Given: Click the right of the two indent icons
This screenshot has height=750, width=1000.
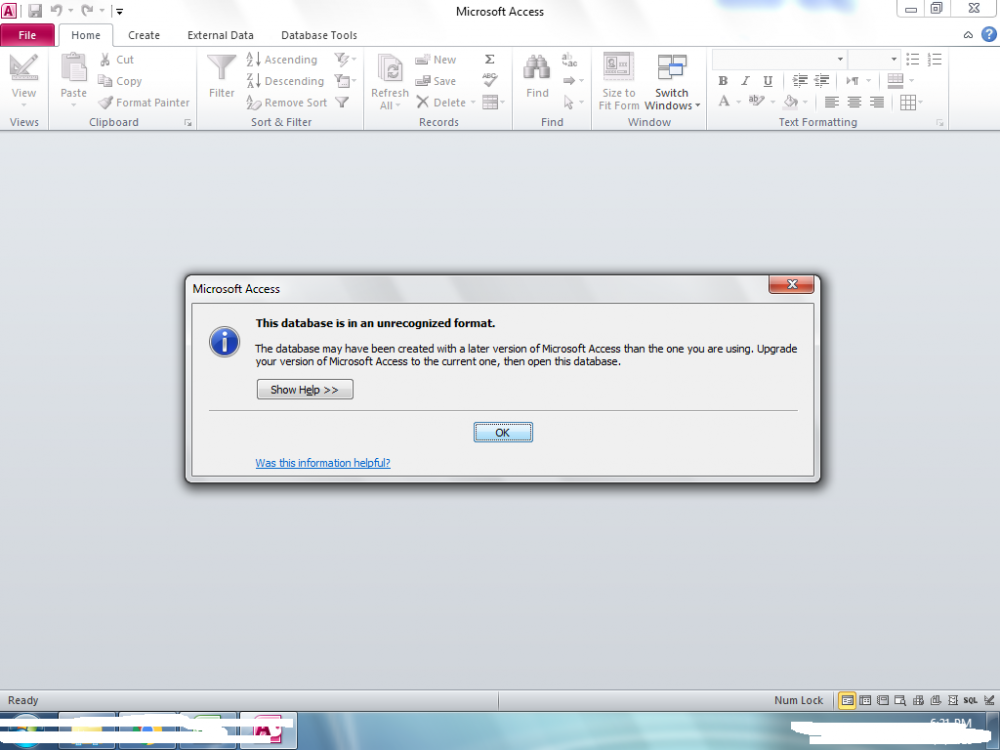Looking at the screenshot, I should tap(822, 80).
